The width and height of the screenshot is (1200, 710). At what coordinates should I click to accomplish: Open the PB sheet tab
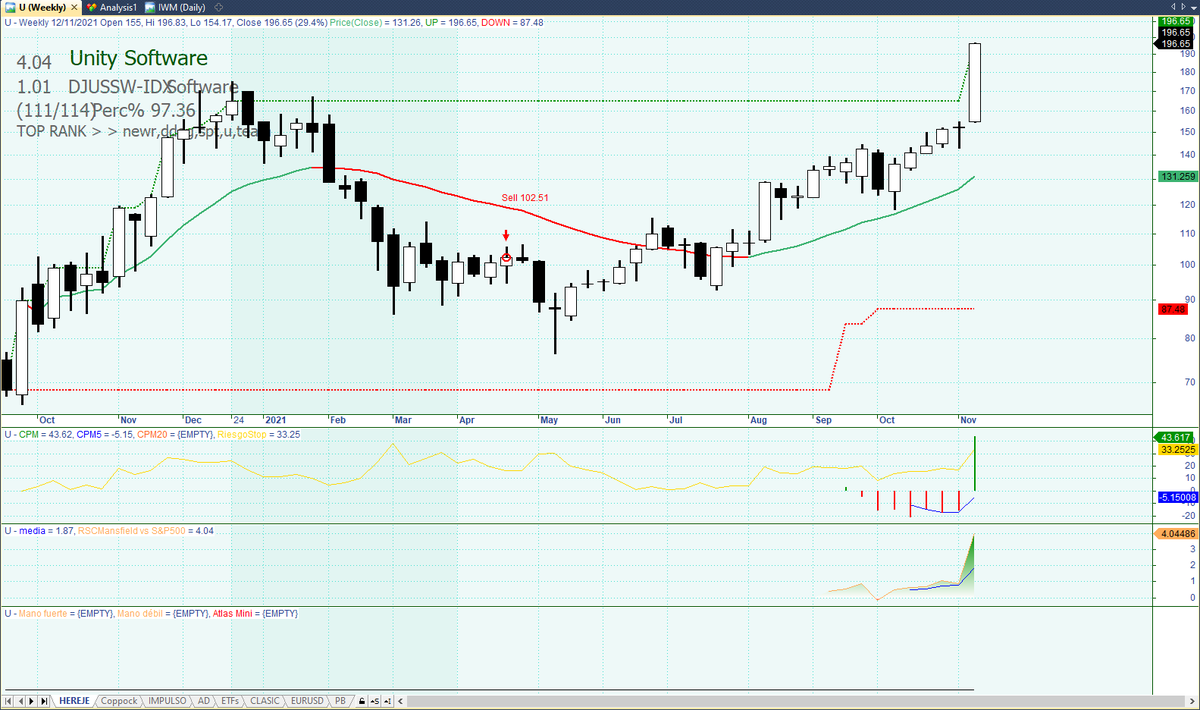coord(340,700)
